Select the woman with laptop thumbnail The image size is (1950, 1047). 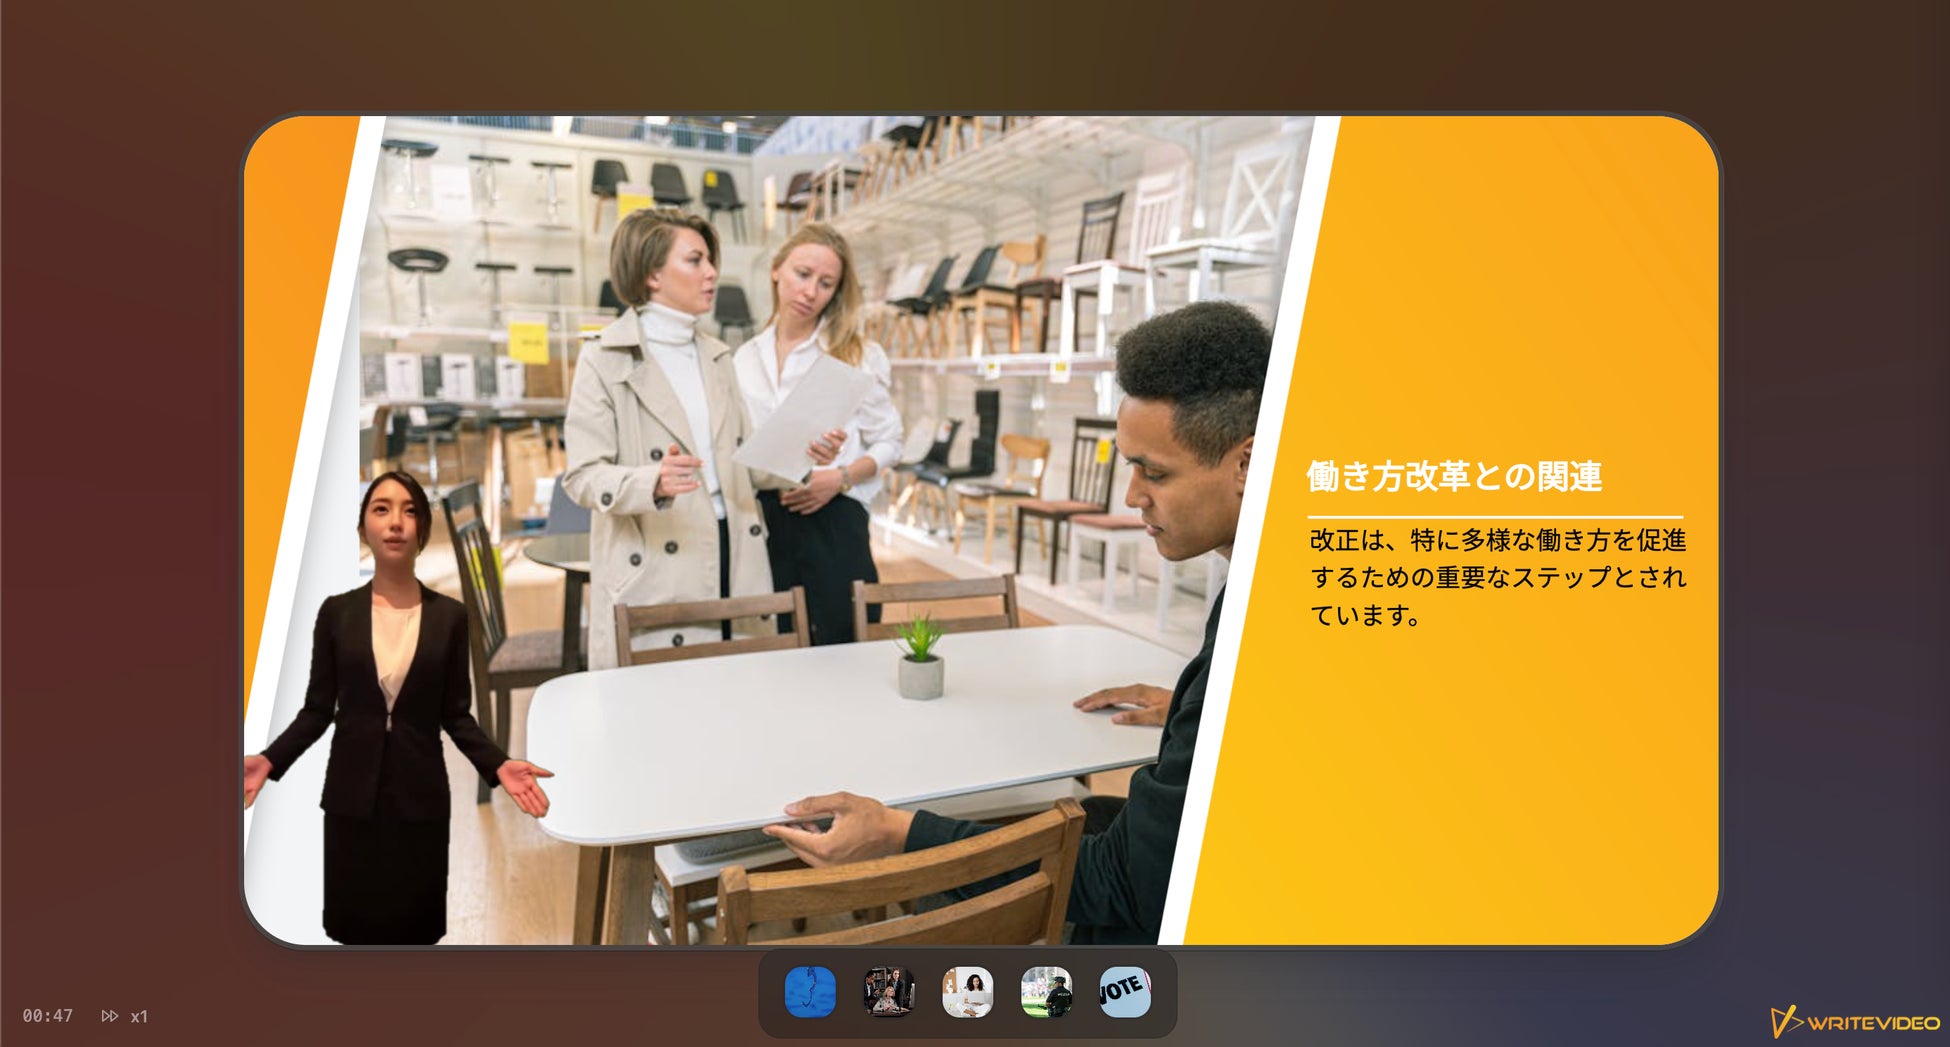pyautogui.click(x=968, y=992)
